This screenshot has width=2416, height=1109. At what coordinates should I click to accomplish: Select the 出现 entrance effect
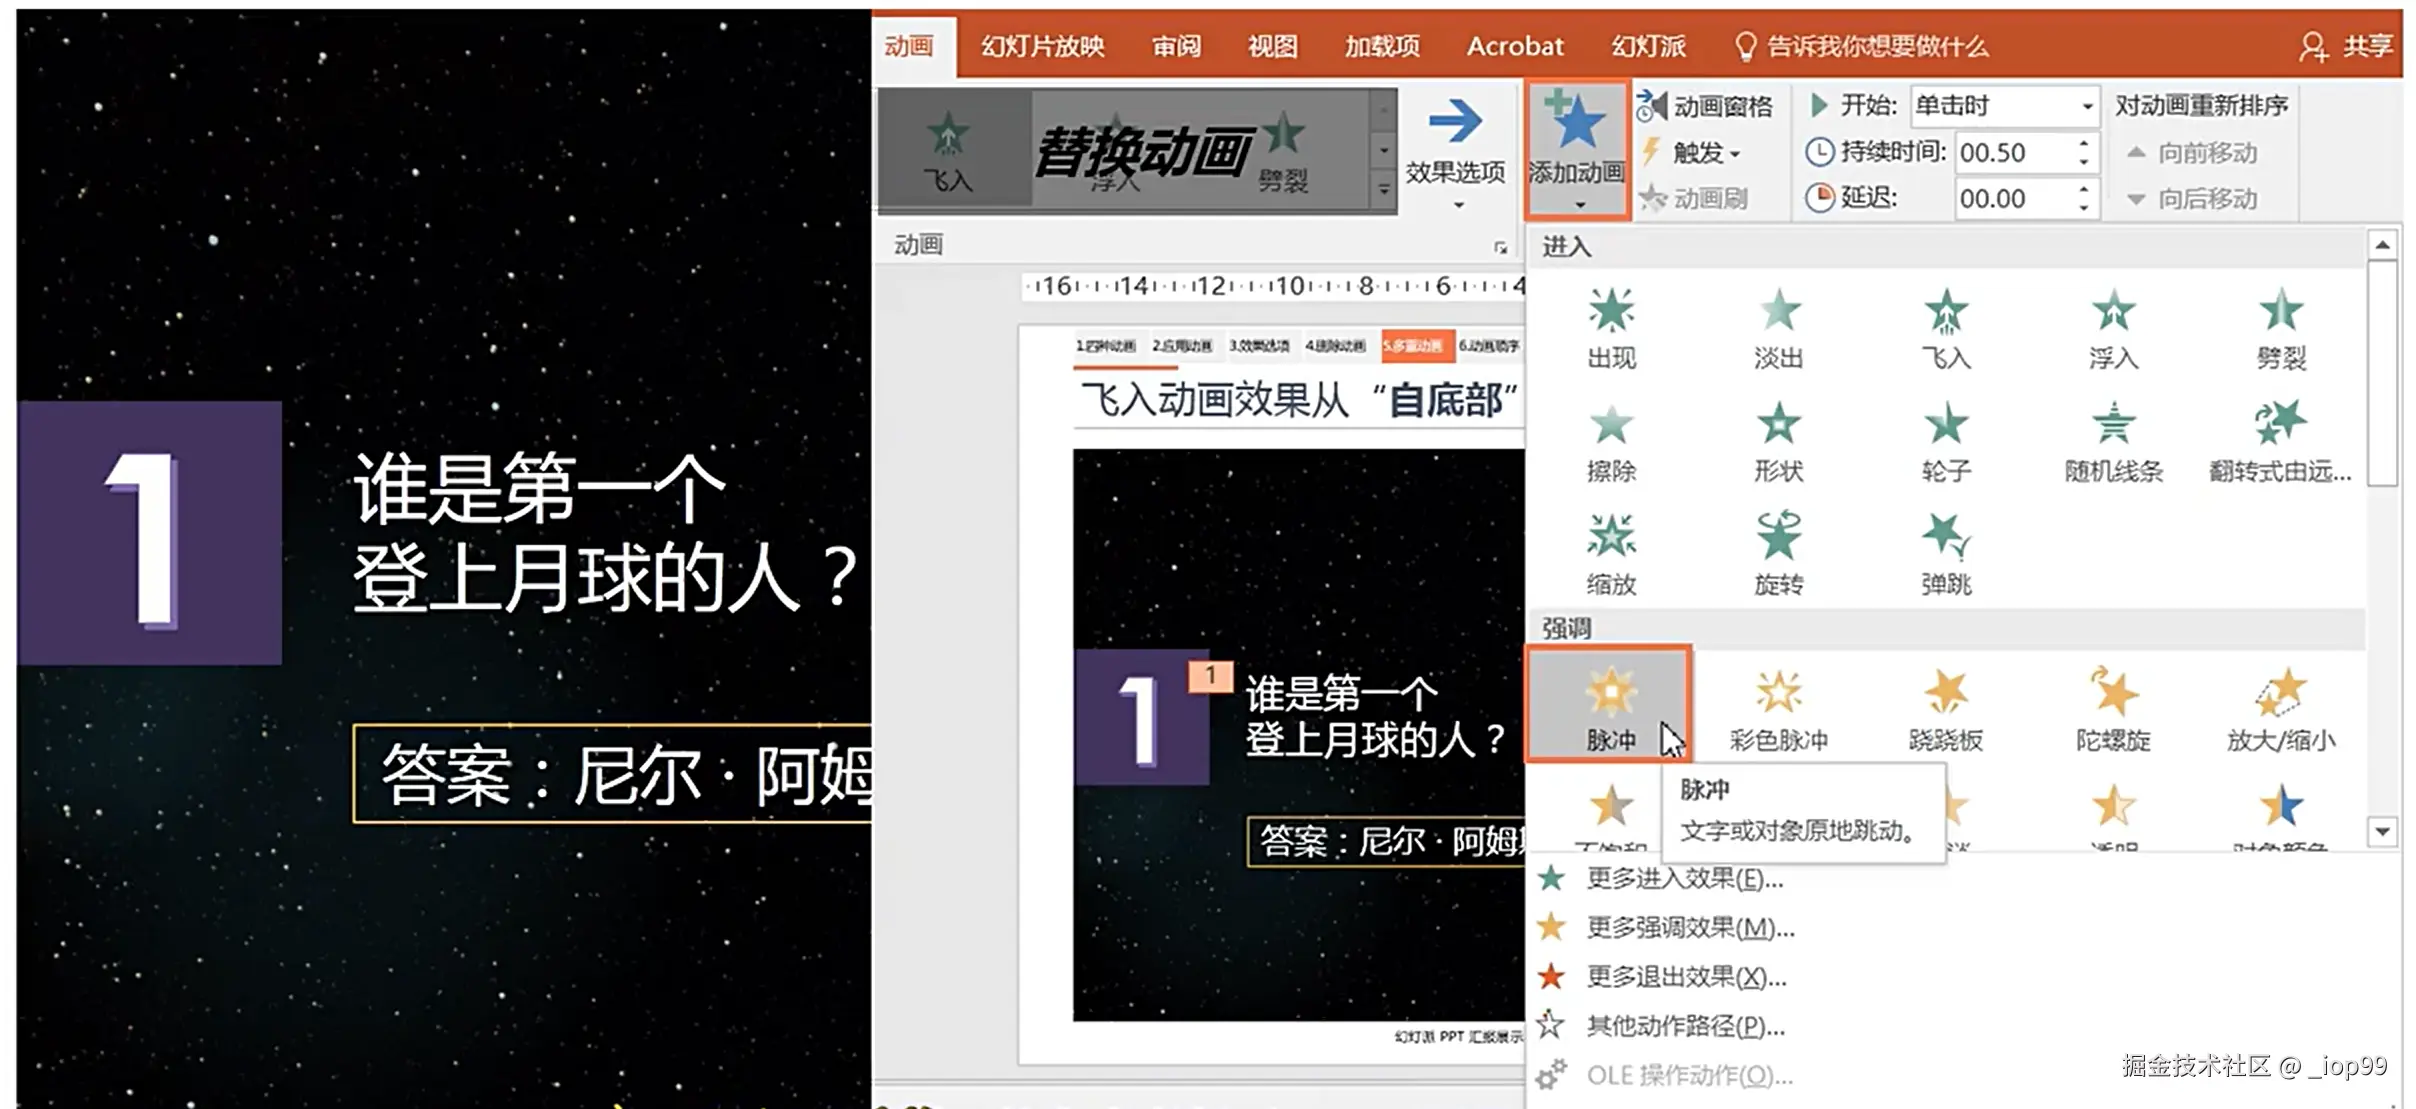[1610, 328]
